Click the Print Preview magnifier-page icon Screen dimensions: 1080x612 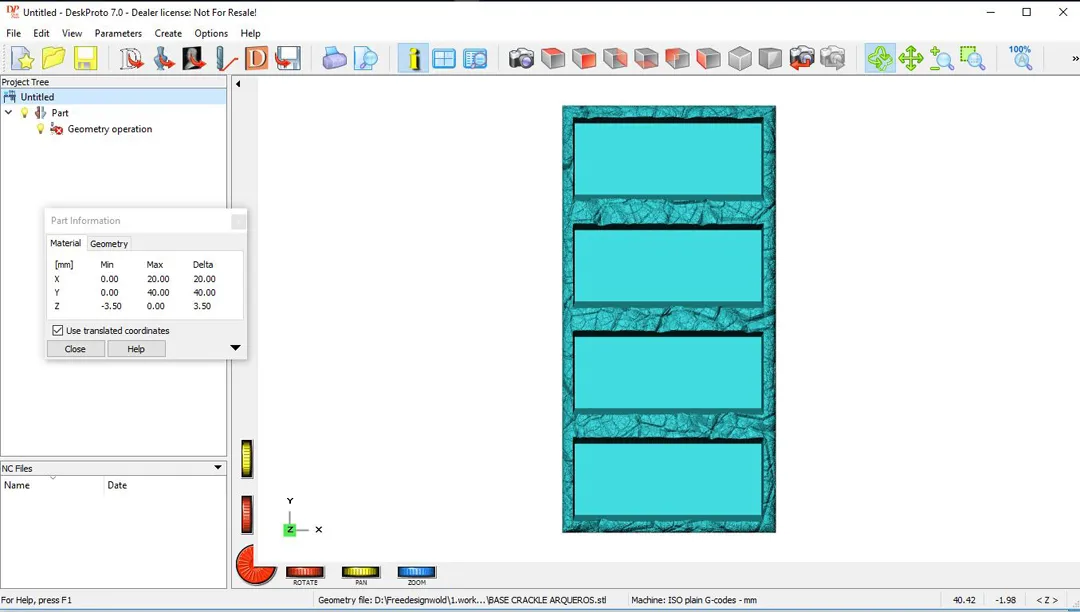click(x=366, y=59)
